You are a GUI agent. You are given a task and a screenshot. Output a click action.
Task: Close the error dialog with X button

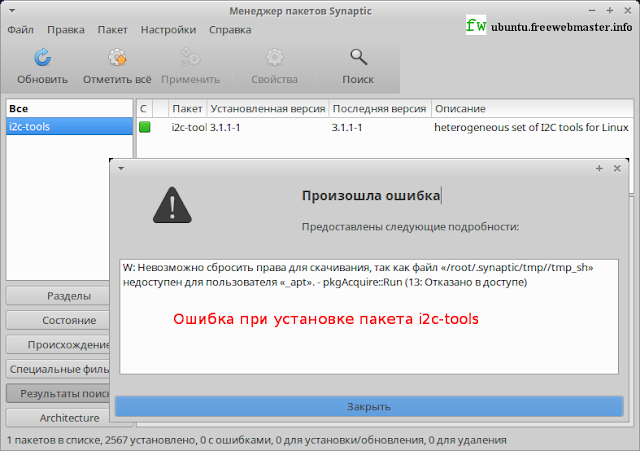tap(617, 168)
